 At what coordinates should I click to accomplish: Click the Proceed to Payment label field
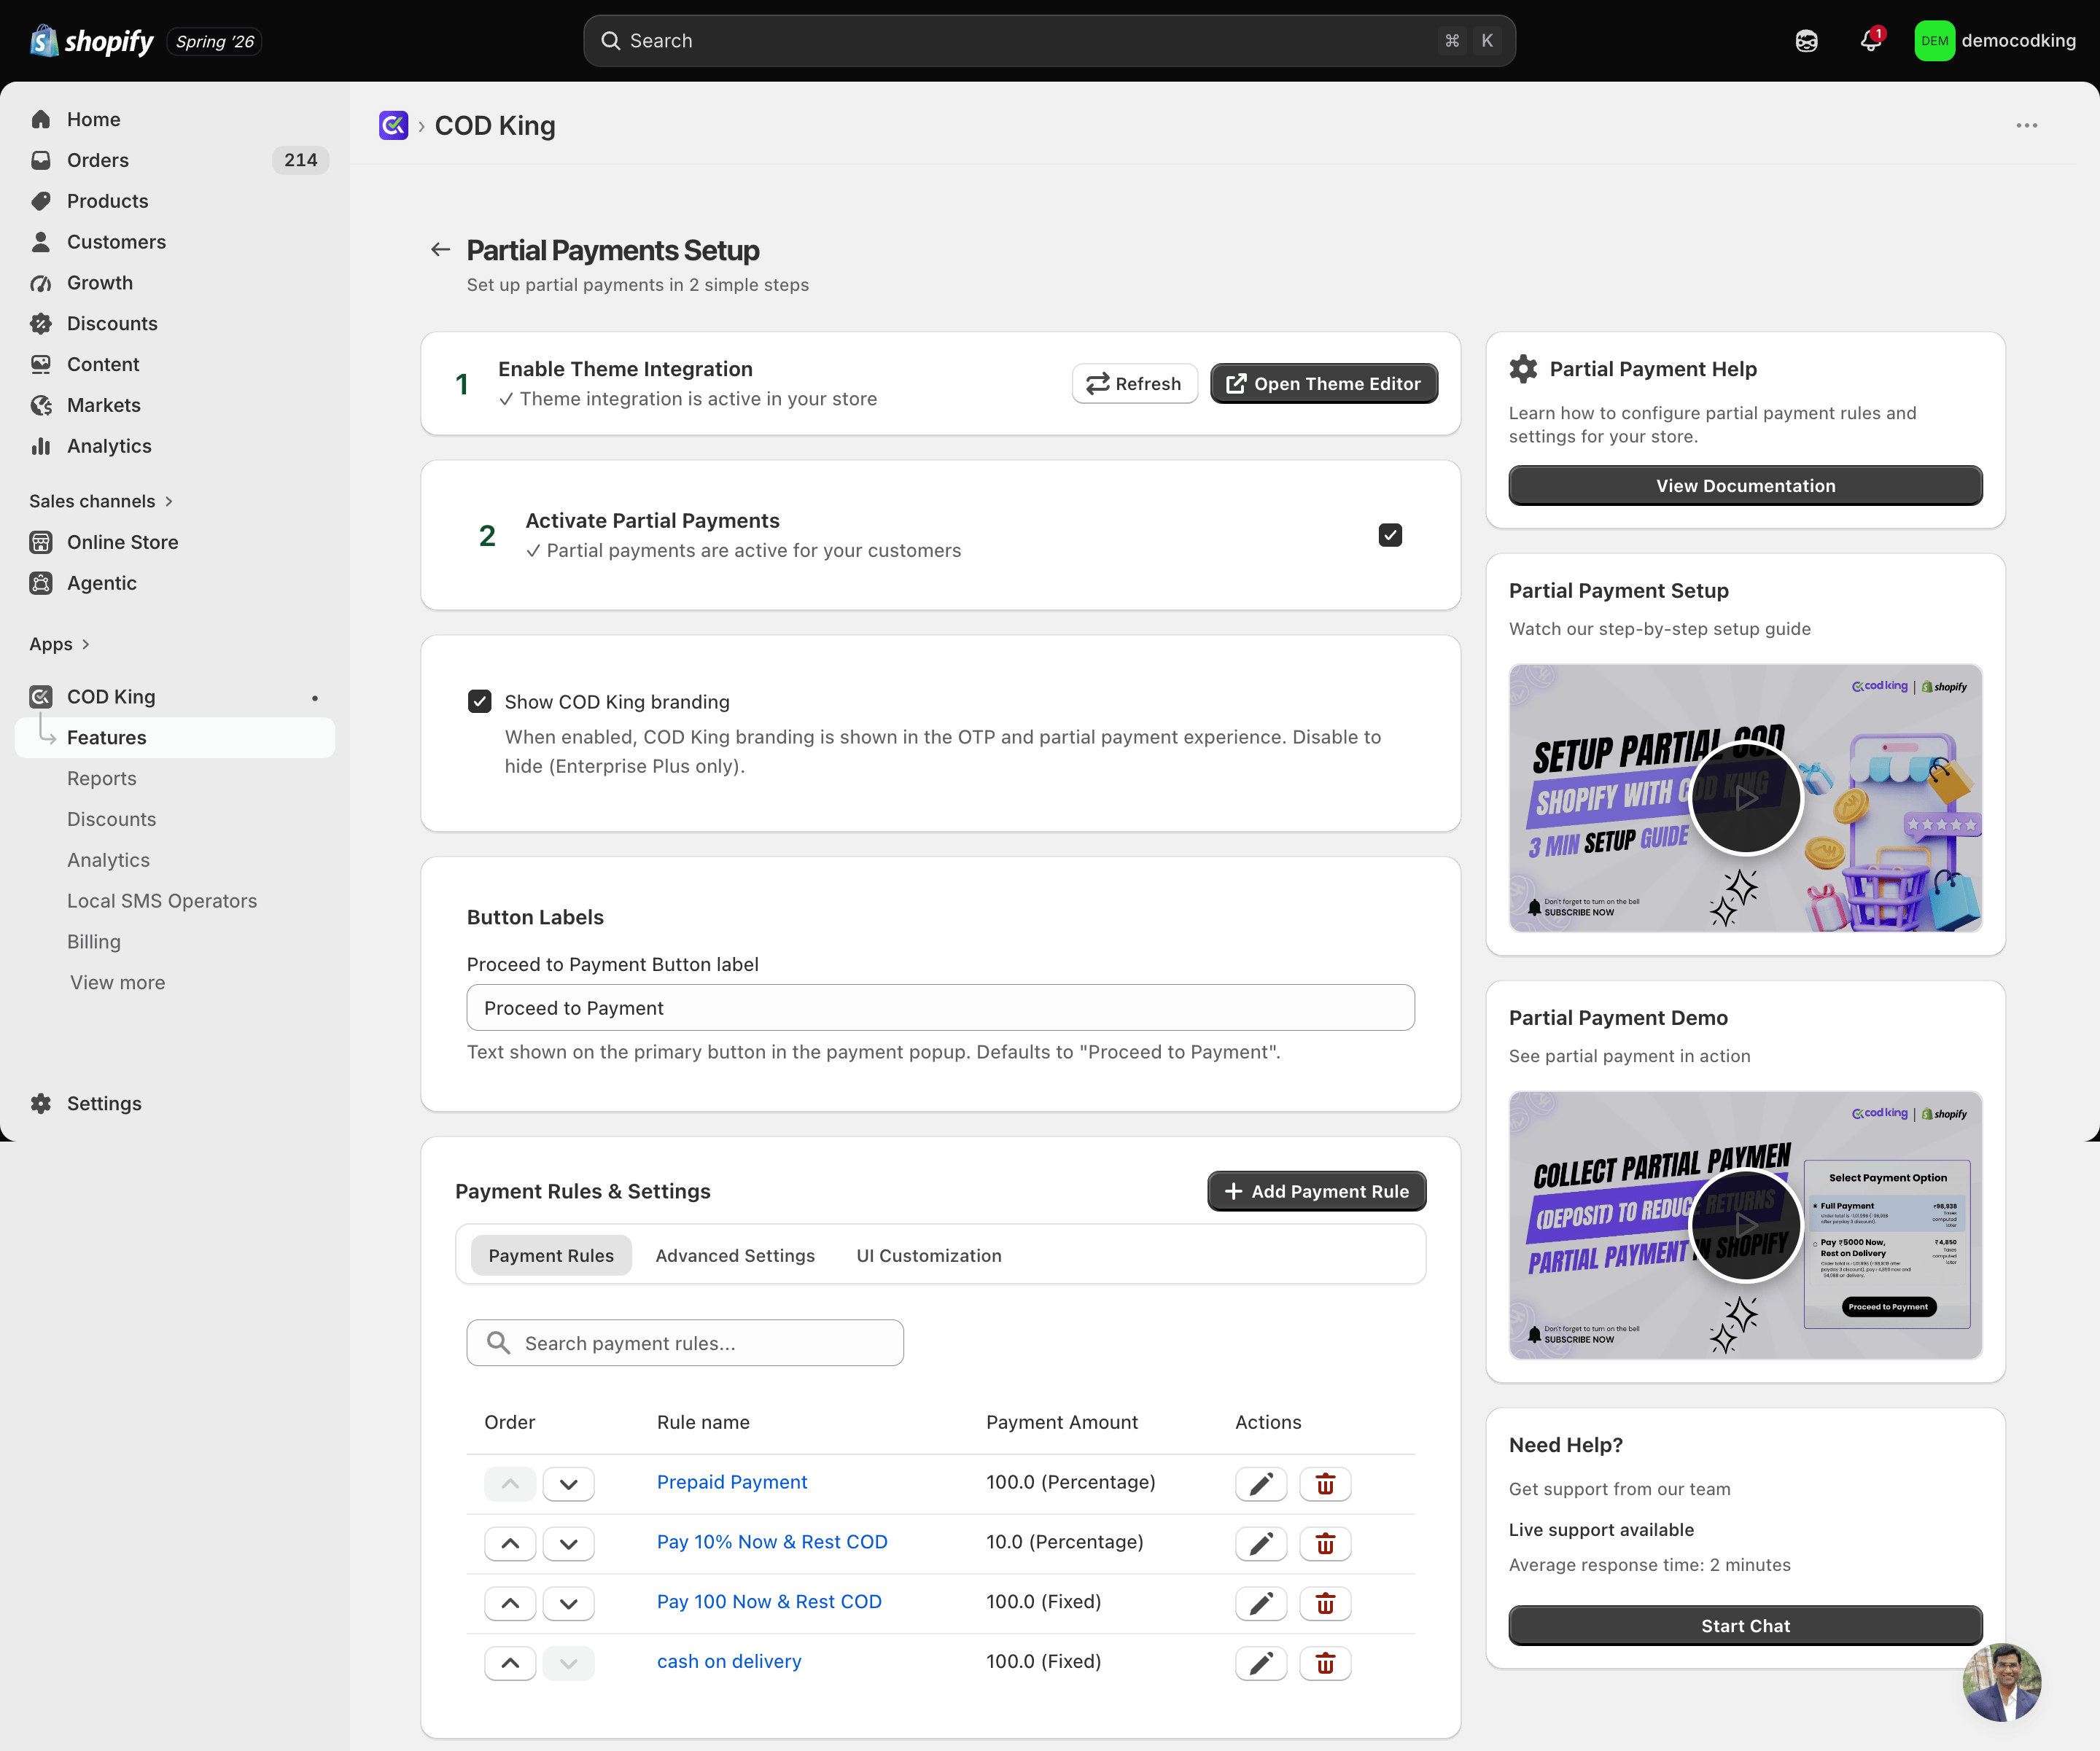click(x=940, y=1008)
